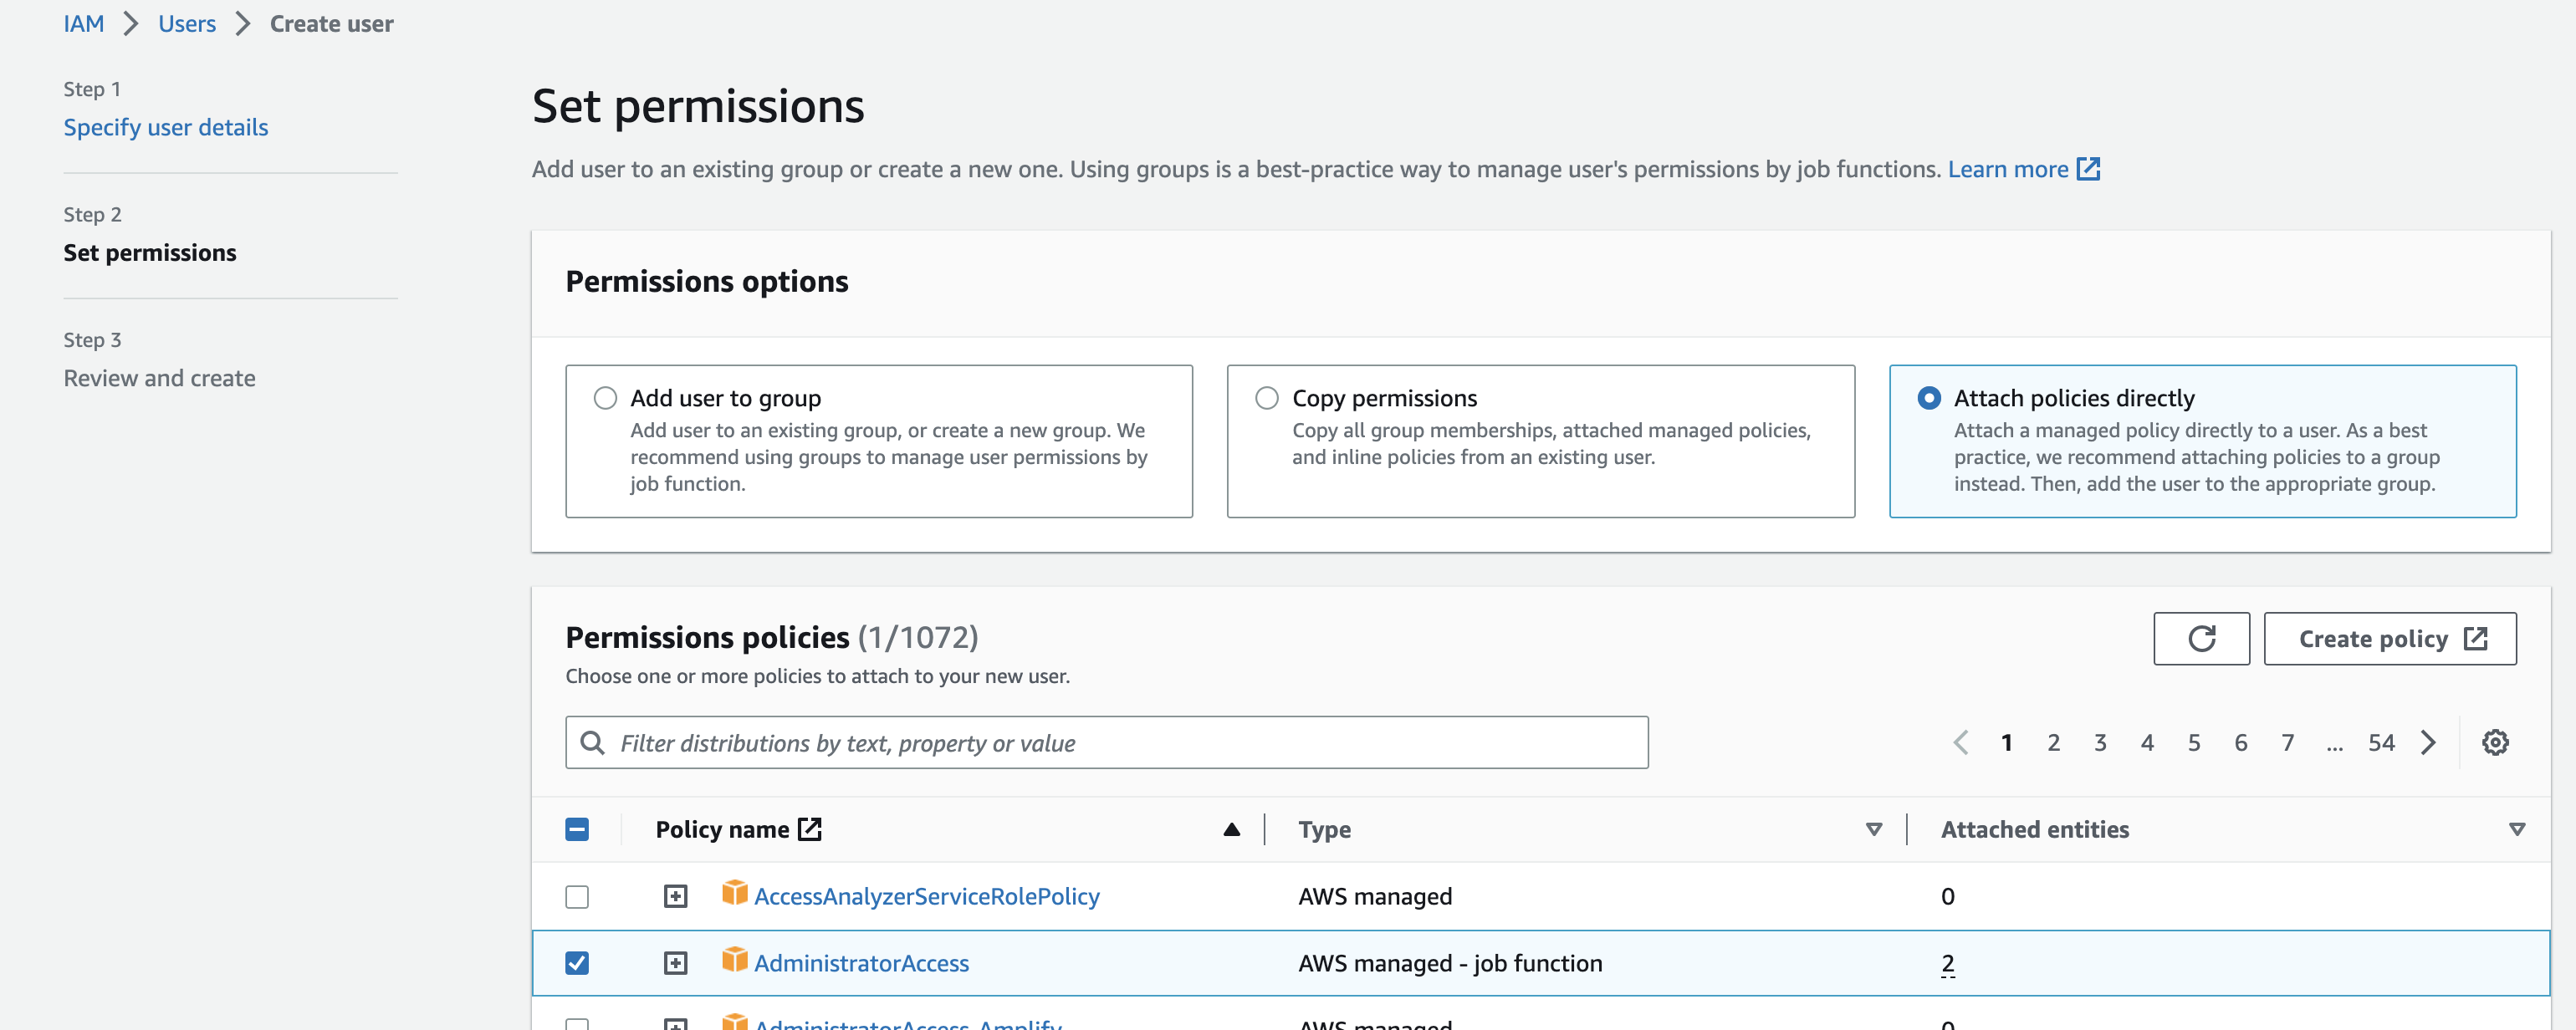The image size is (2576, 1030).
Task: Go to policies page 5
Action: (x=2194, y=742)
